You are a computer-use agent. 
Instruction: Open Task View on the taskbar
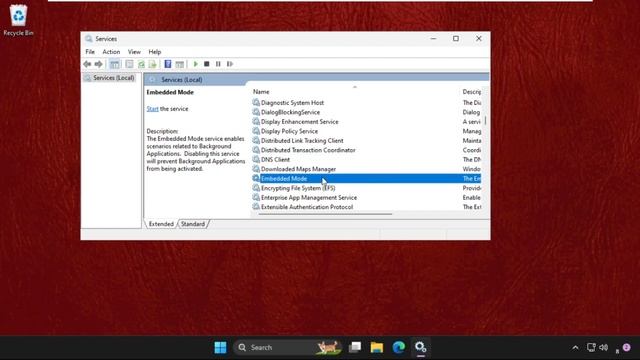355,347
